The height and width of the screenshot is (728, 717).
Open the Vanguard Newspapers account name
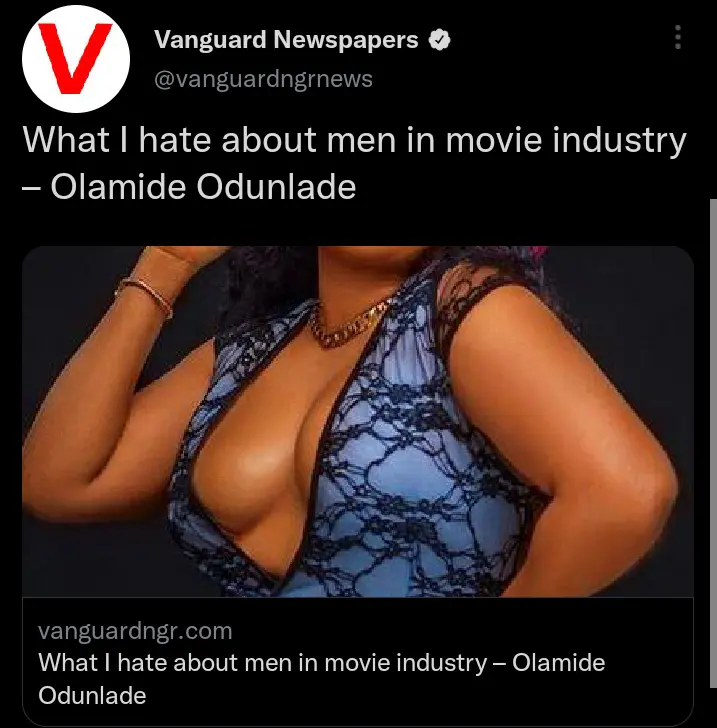tap(286, 39)
